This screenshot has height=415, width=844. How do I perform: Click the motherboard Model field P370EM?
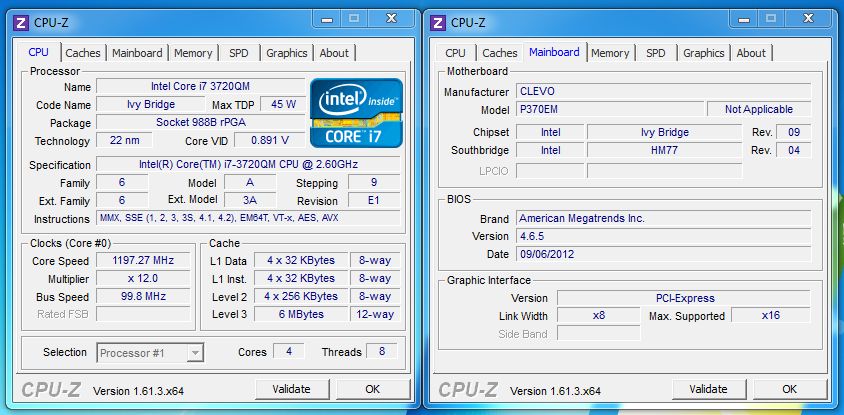click(609, 109)
